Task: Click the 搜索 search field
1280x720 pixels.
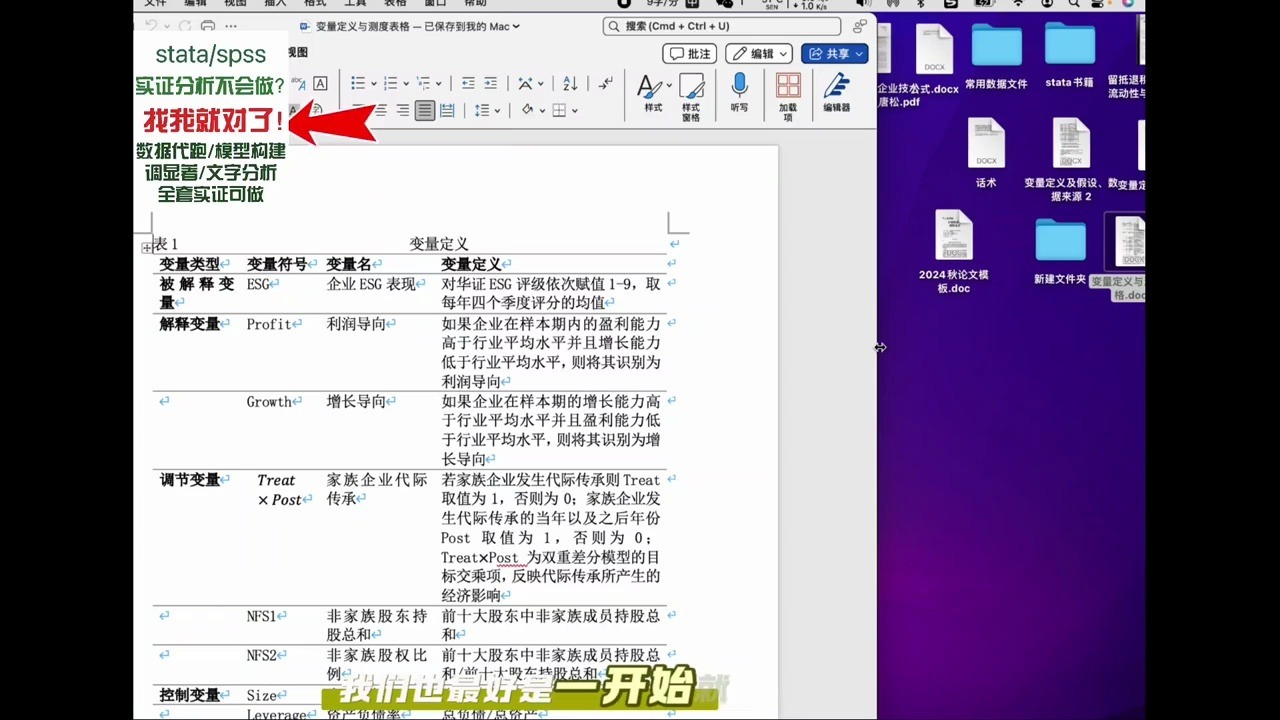Action: [723, 26]
